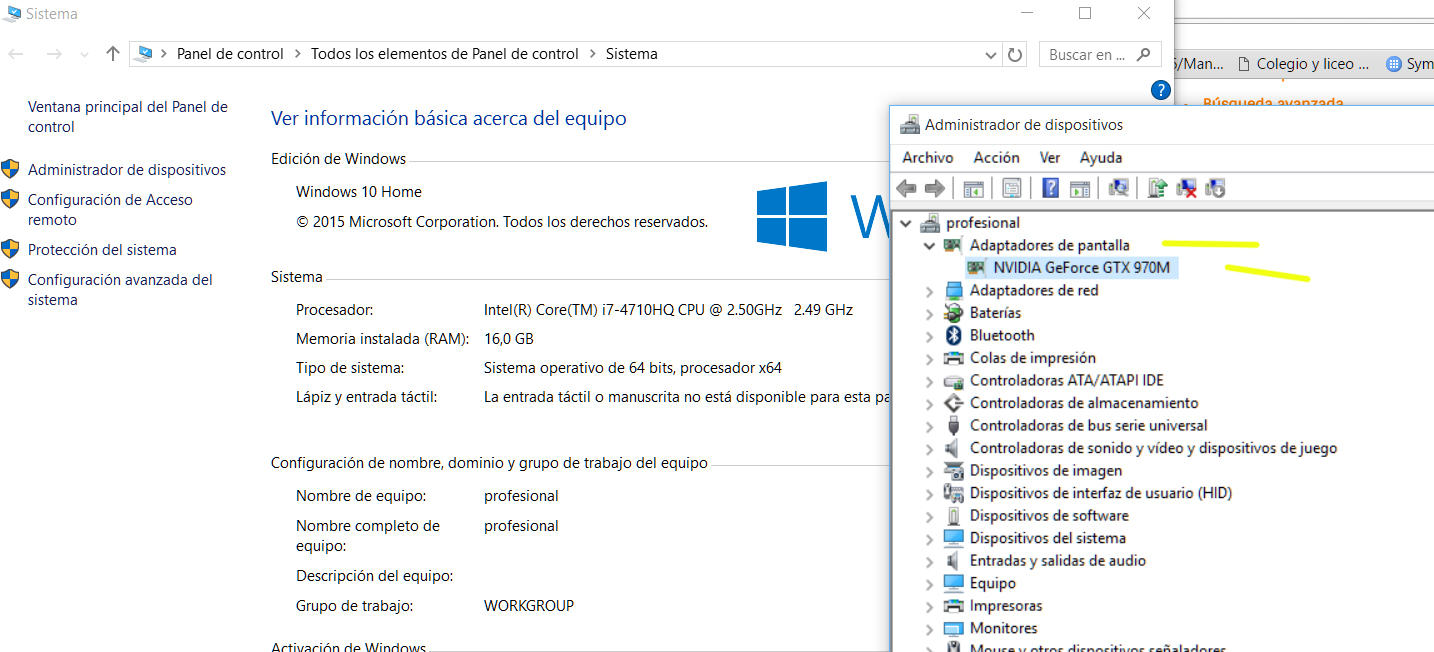The width and height of the screenshot is (1434, 652).
Task: Click the blue help icon in Sistema window
Action: click(x=1160, y=90)
